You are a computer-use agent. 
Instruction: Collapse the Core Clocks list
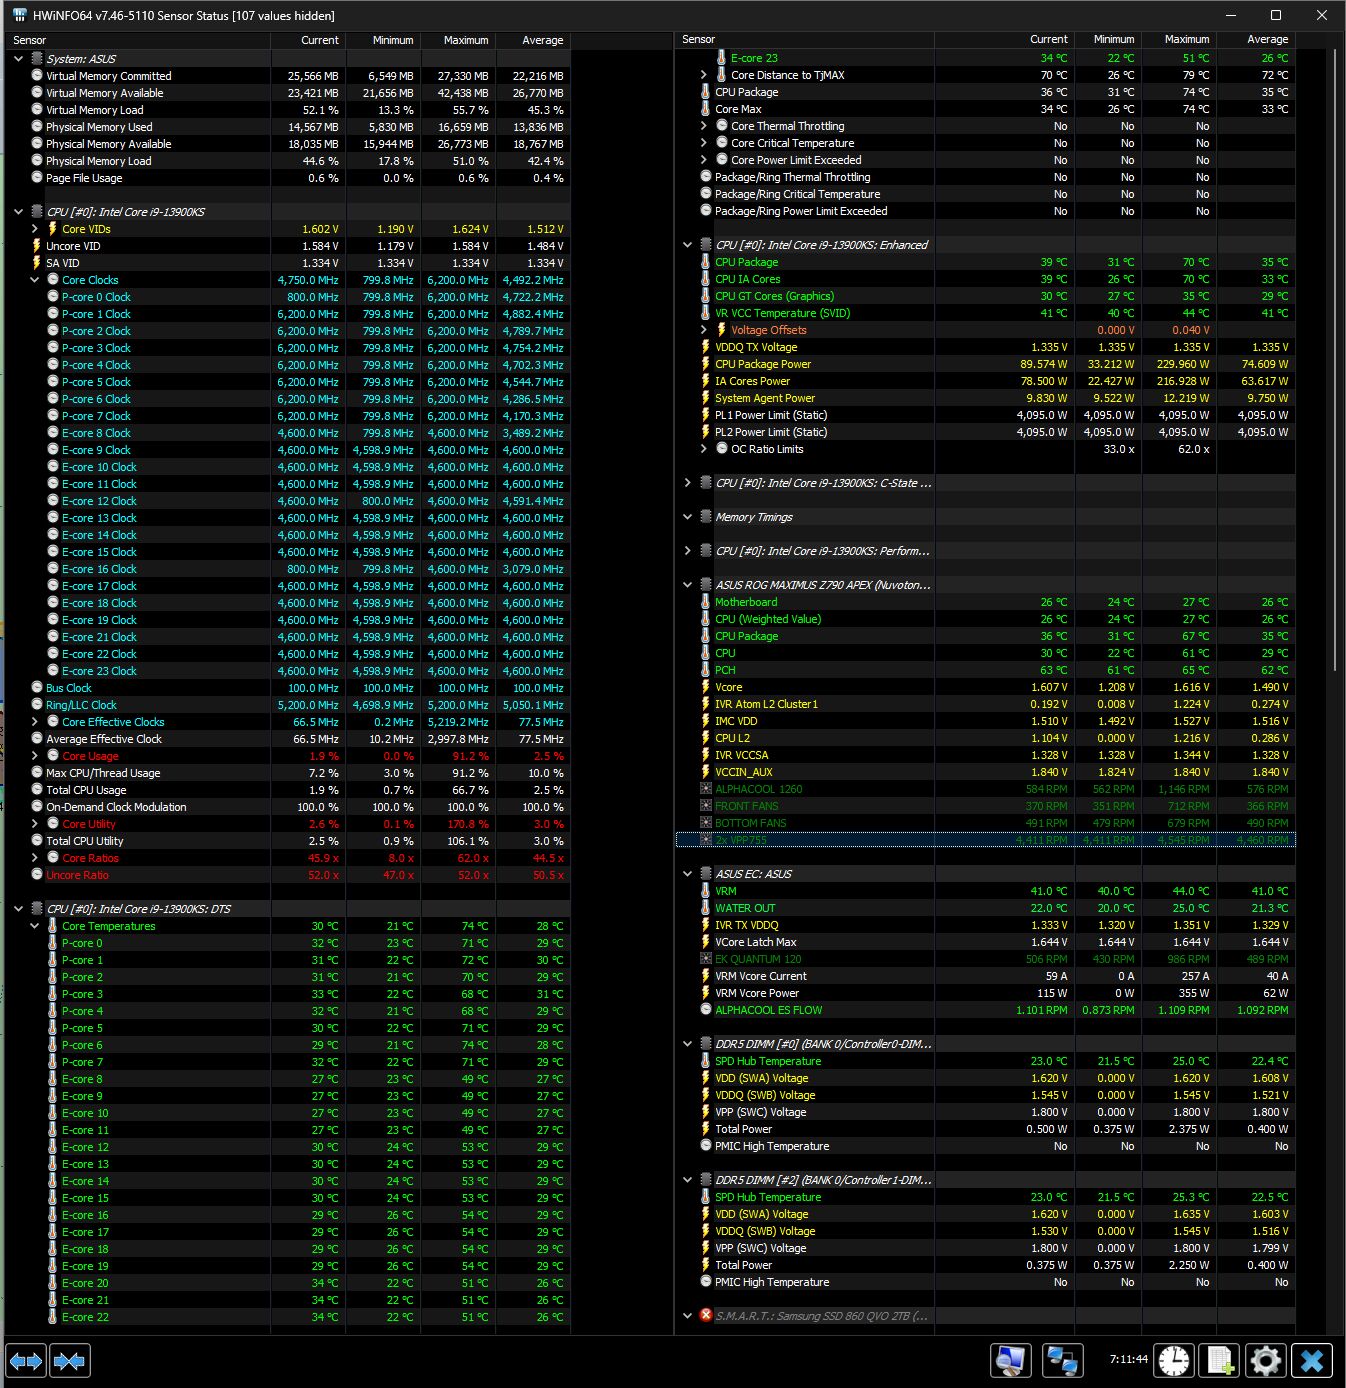click(35, 280)
